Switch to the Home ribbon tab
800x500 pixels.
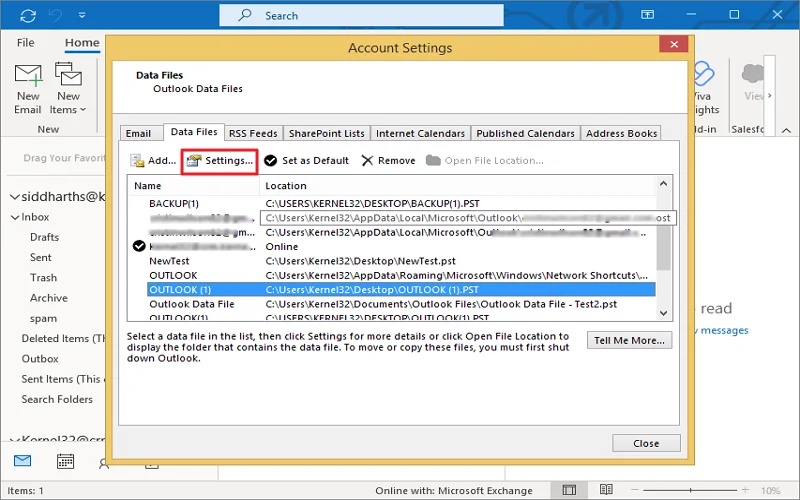pyautogui.click(x=82, y=42)
